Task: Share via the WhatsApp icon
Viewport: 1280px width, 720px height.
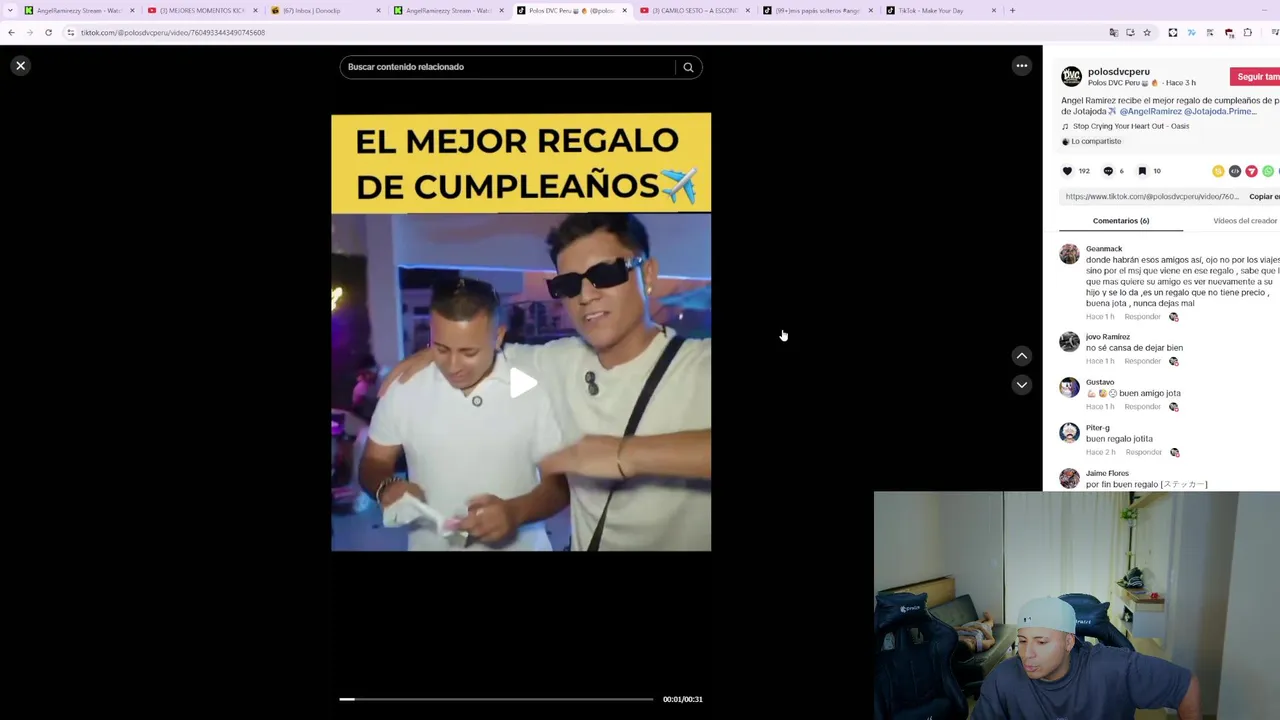Action: point(1268,171)
